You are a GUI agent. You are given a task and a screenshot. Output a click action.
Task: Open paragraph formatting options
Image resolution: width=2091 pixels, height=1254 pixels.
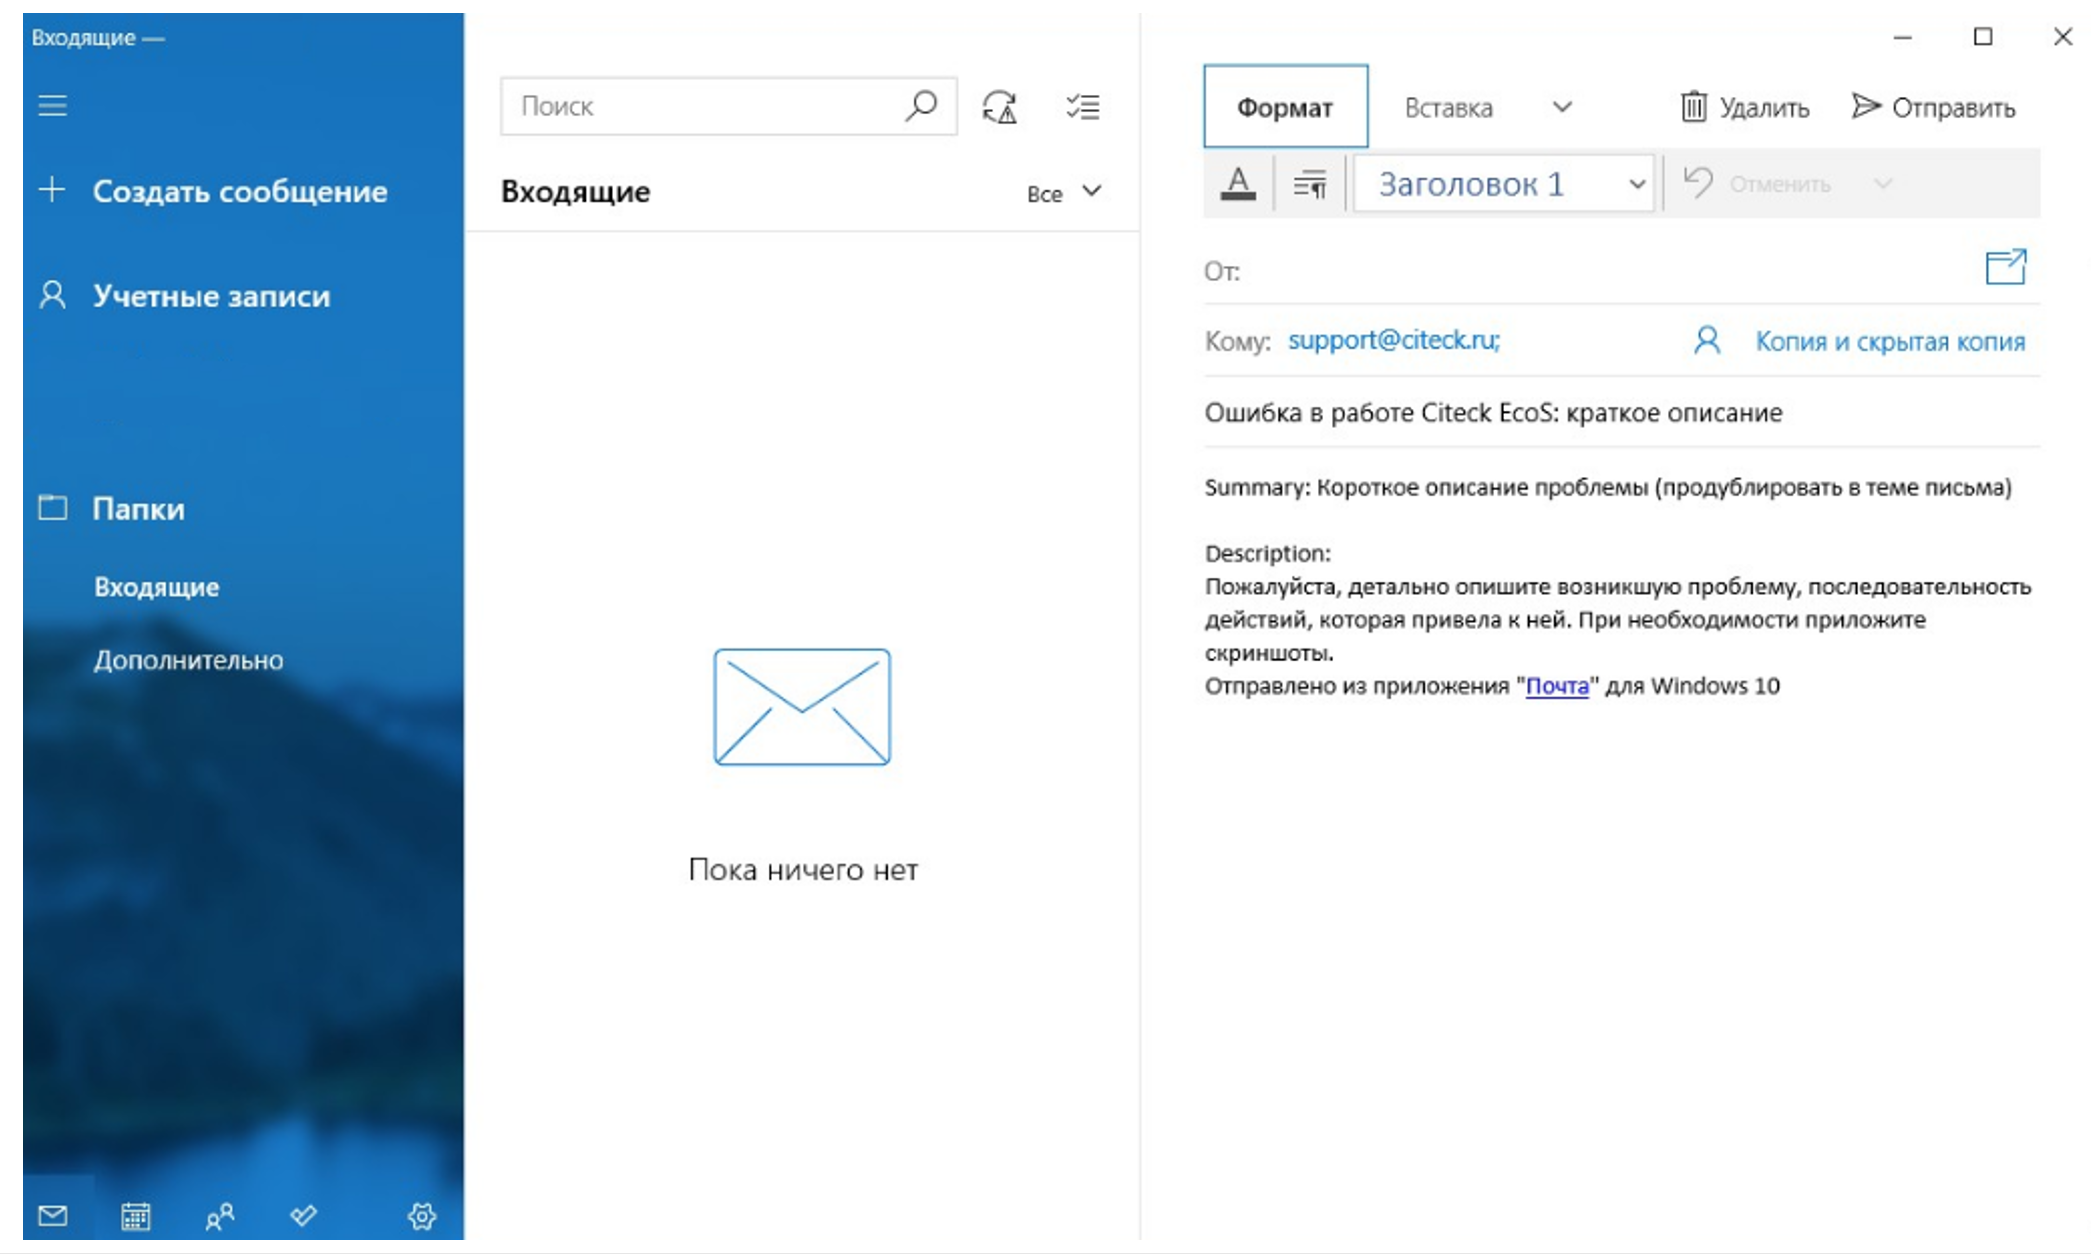pyautogui.click(x=1309, y=184)
